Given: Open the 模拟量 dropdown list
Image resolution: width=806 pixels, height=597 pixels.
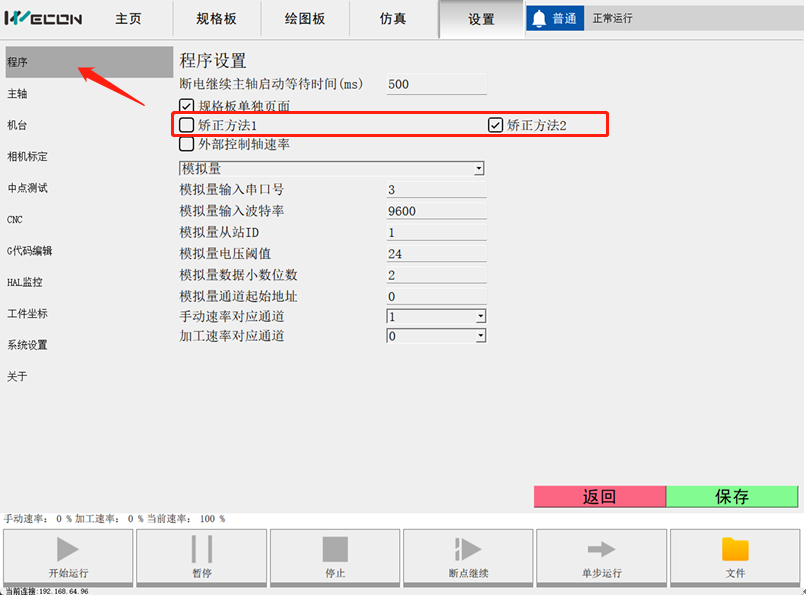Looking at the screenshot, I should 332,168.
